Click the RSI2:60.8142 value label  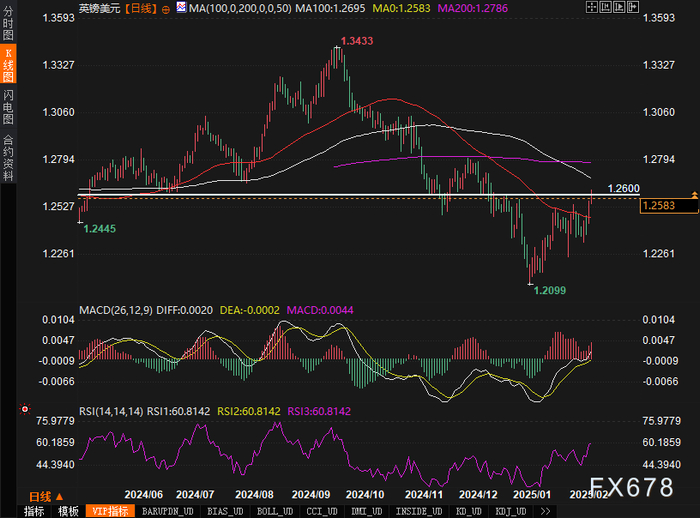pos(249,411)
